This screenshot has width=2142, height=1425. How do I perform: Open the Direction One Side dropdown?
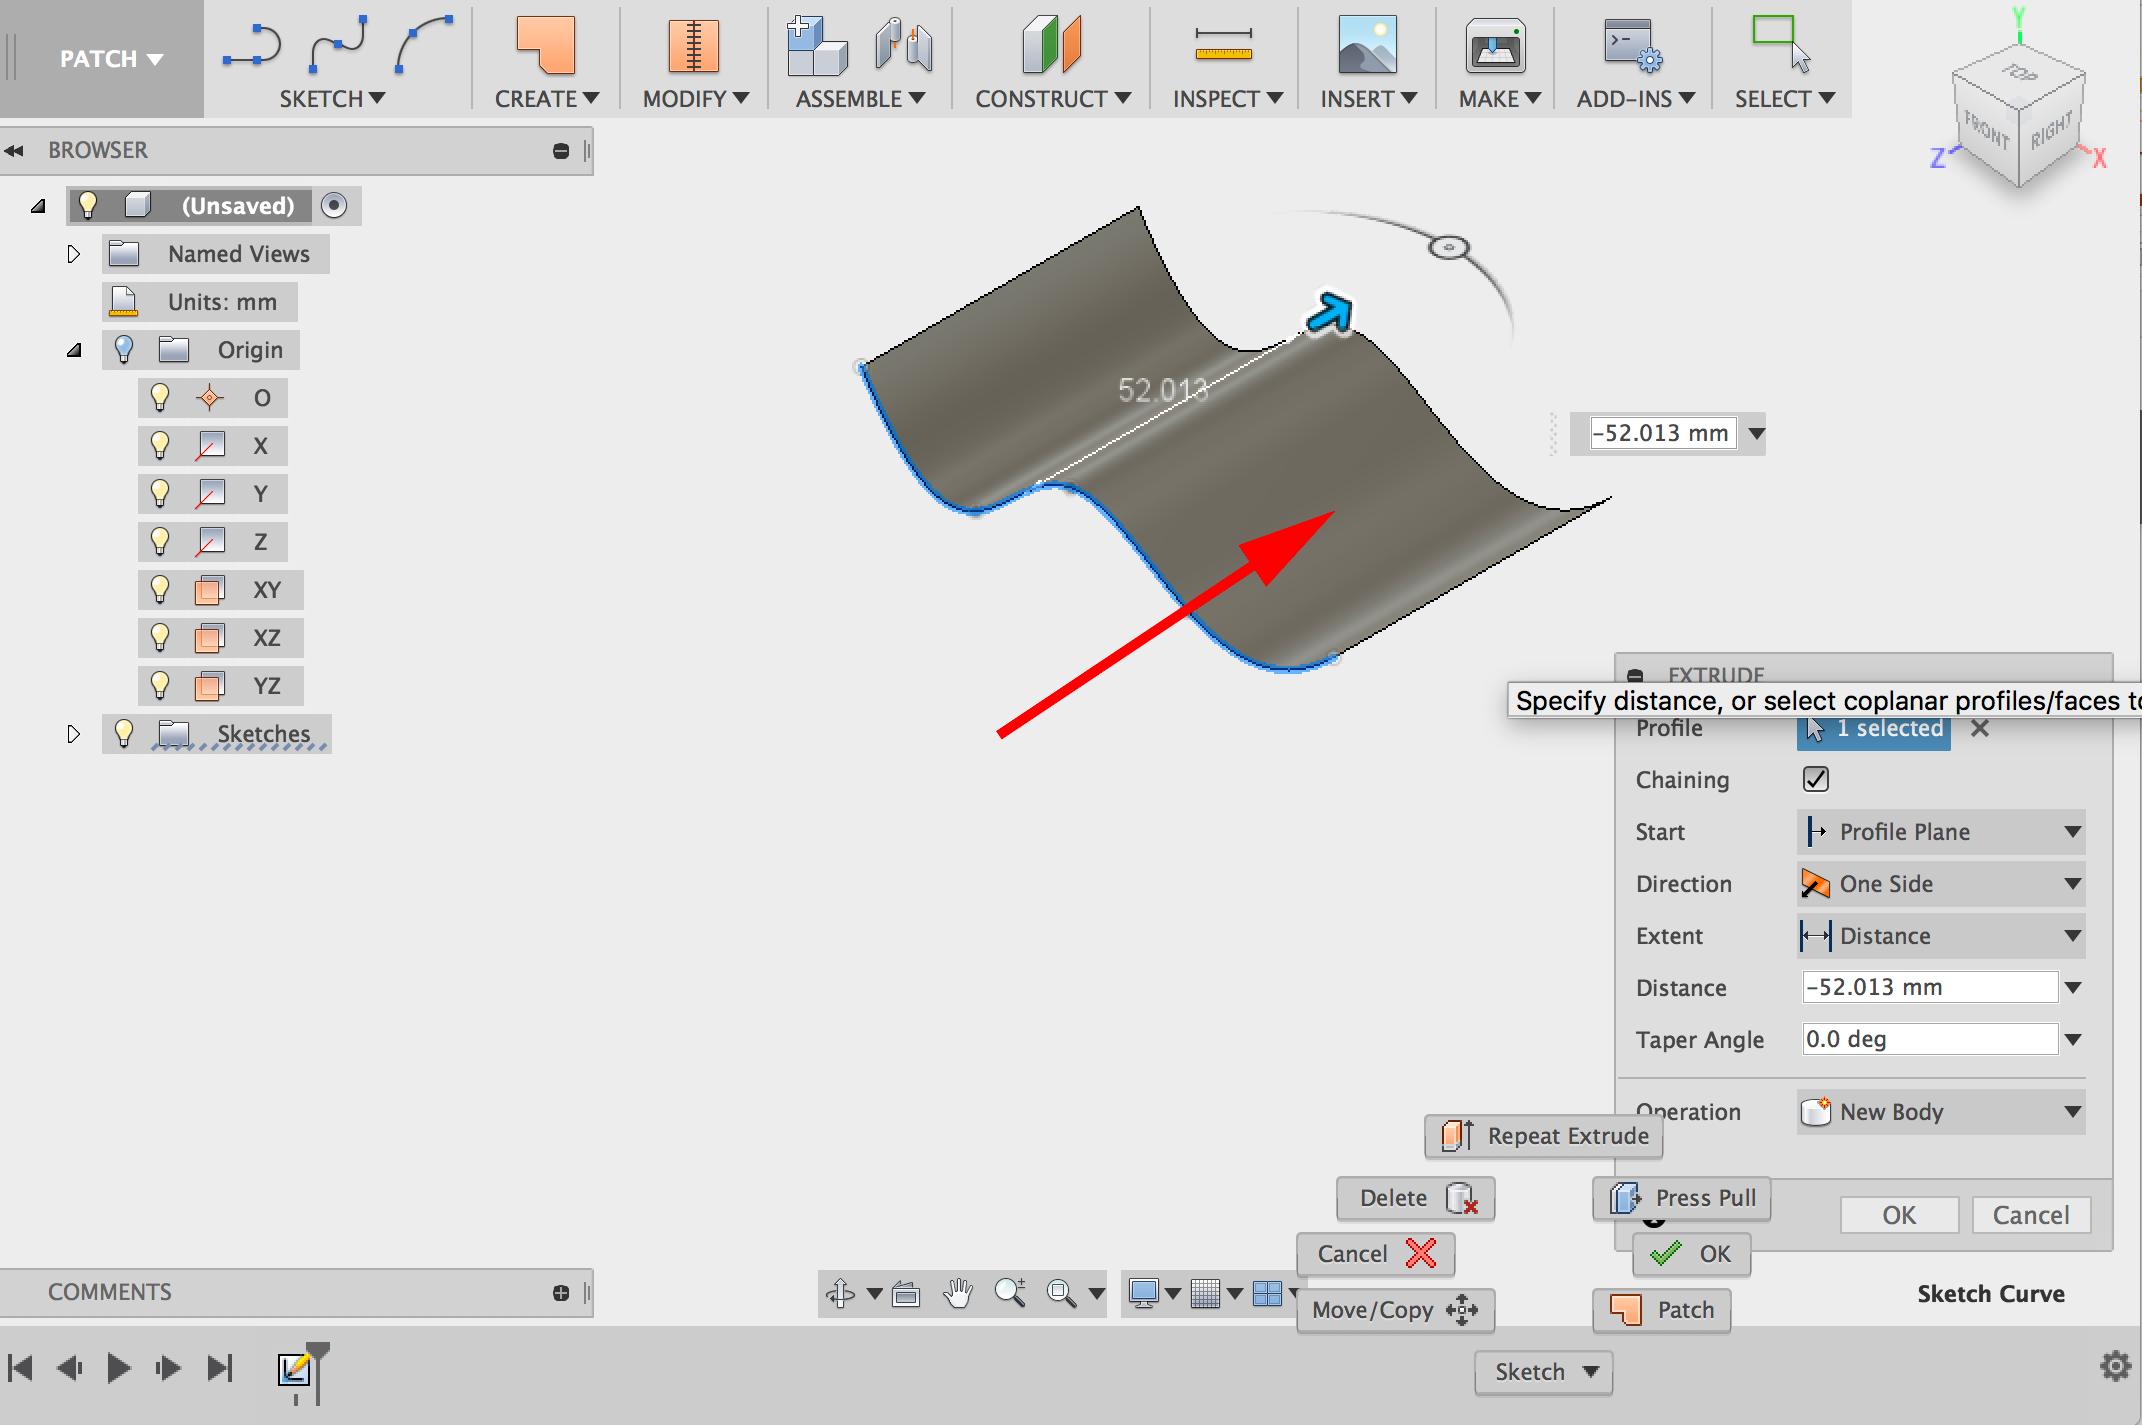coord(1941,884)
